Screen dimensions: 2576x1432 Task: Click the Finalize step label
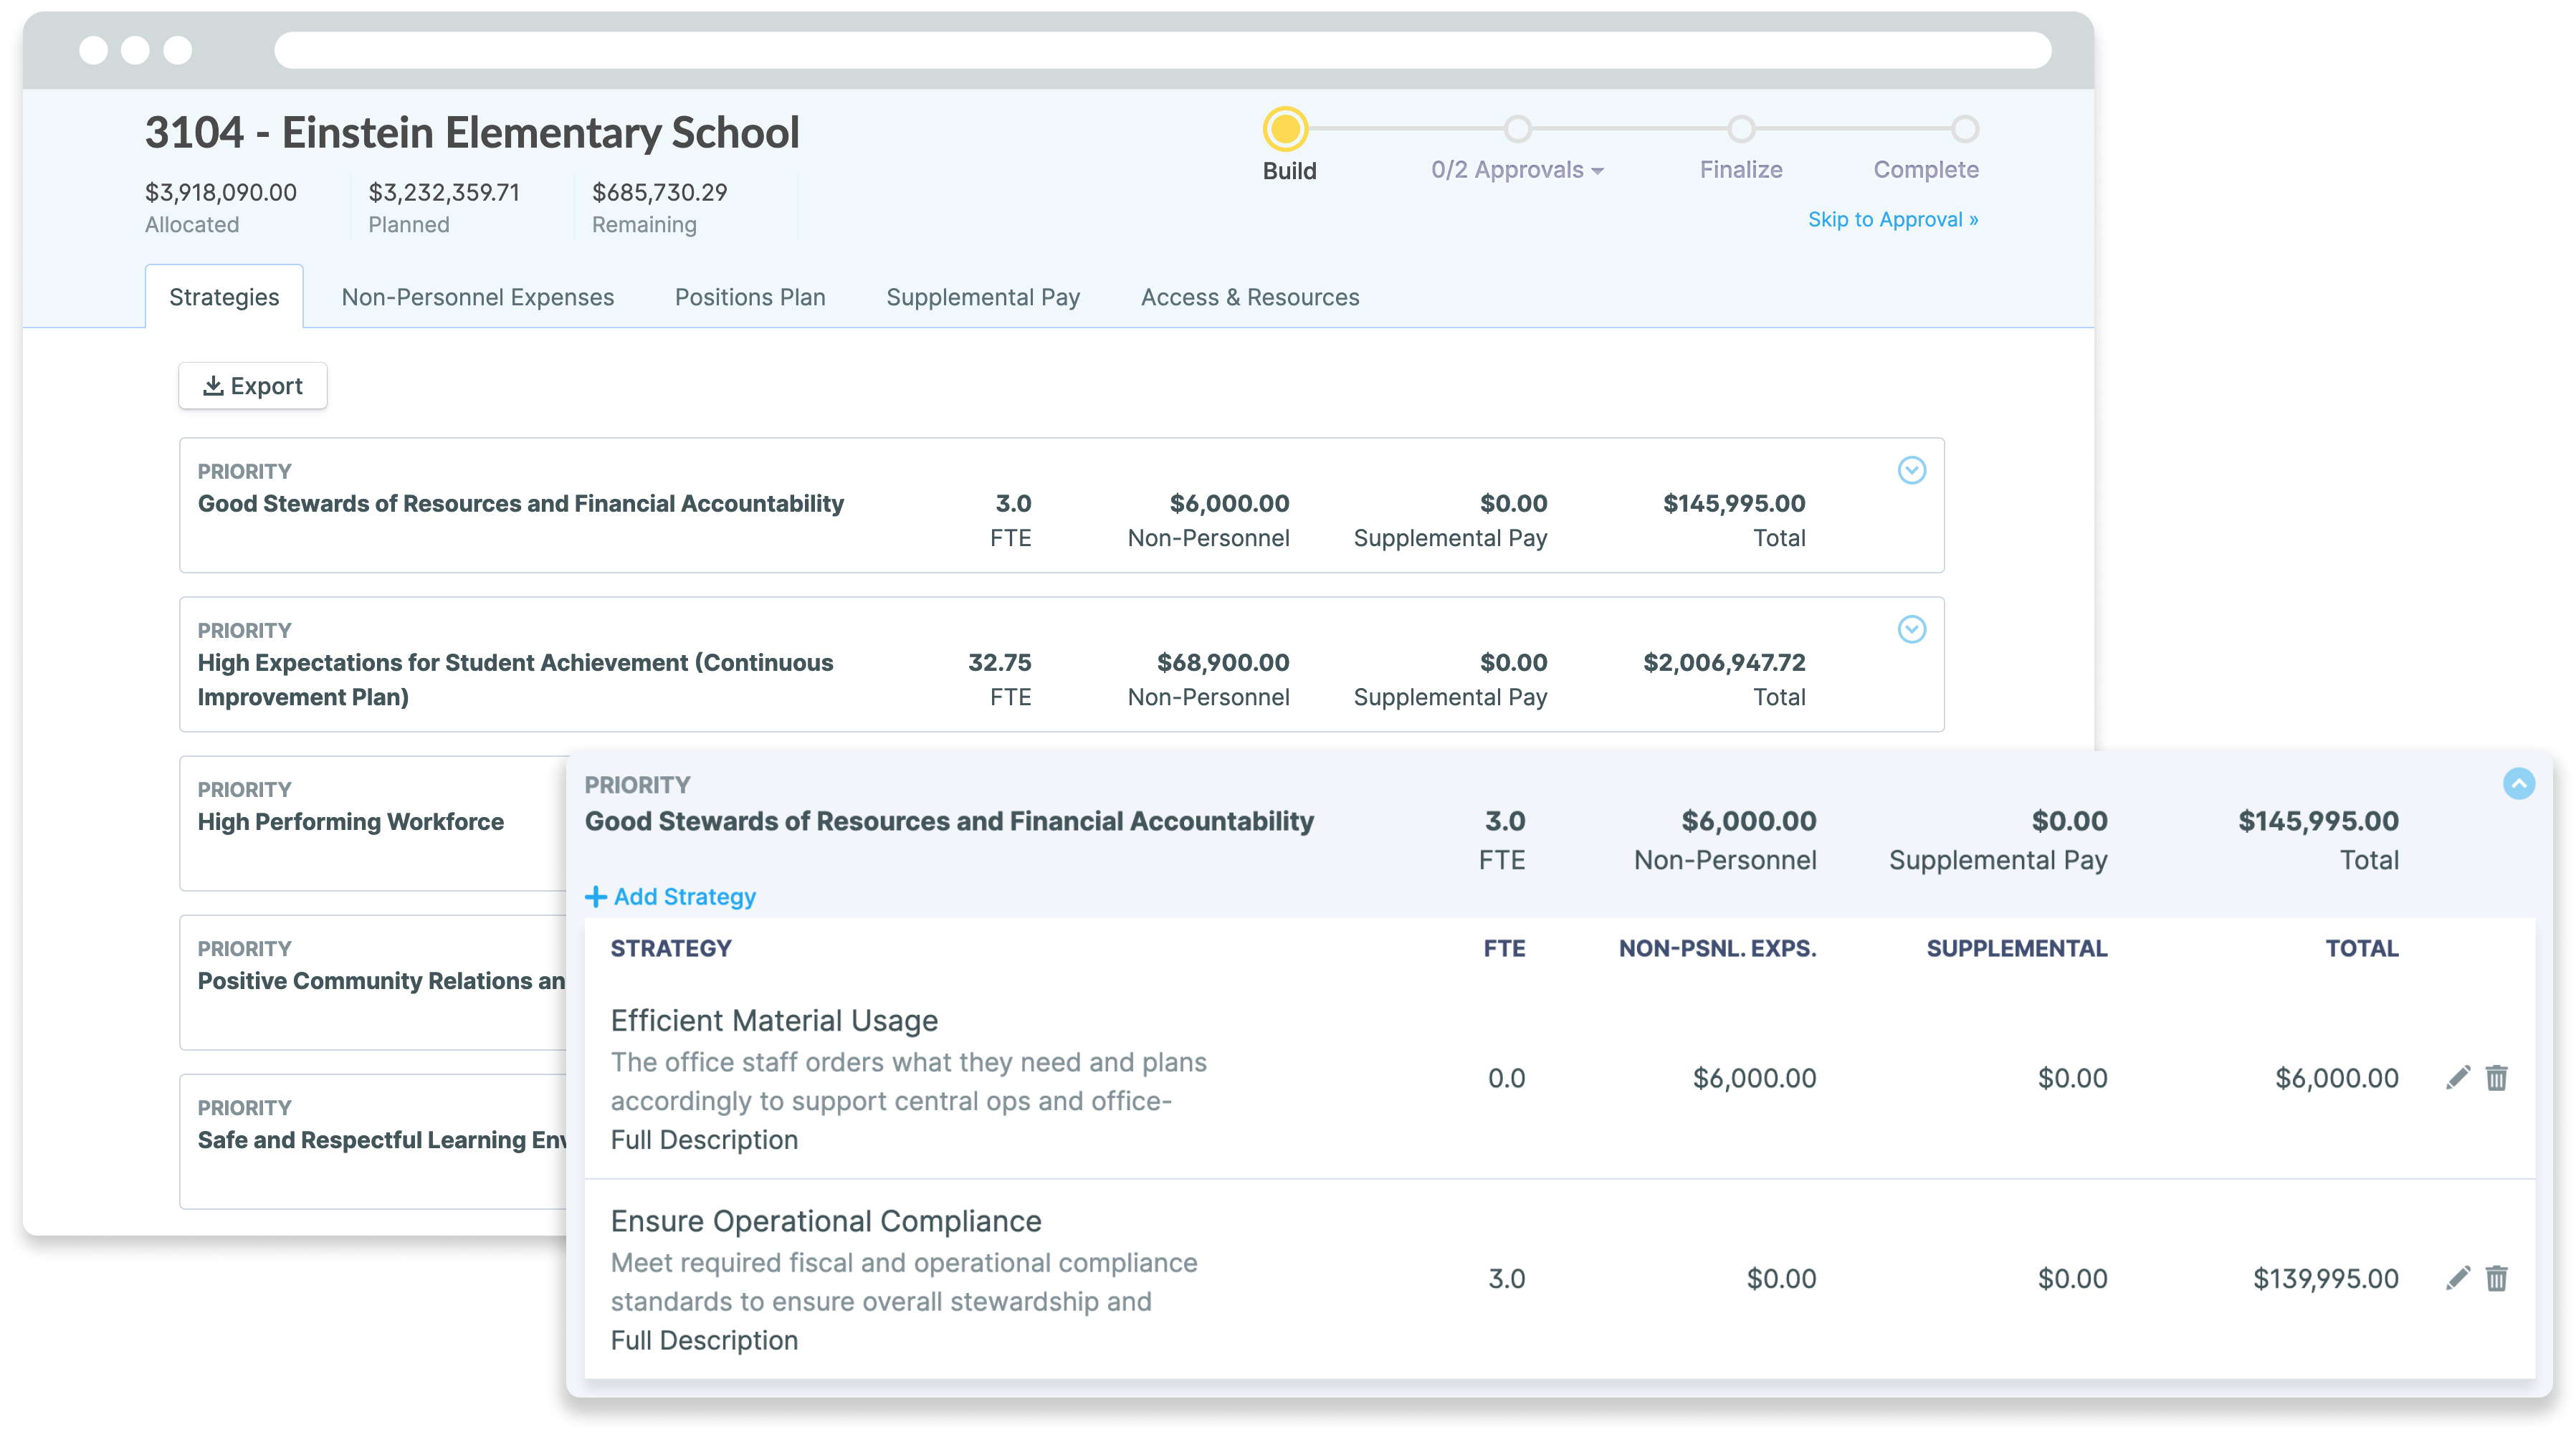[x=1741, y=170]
